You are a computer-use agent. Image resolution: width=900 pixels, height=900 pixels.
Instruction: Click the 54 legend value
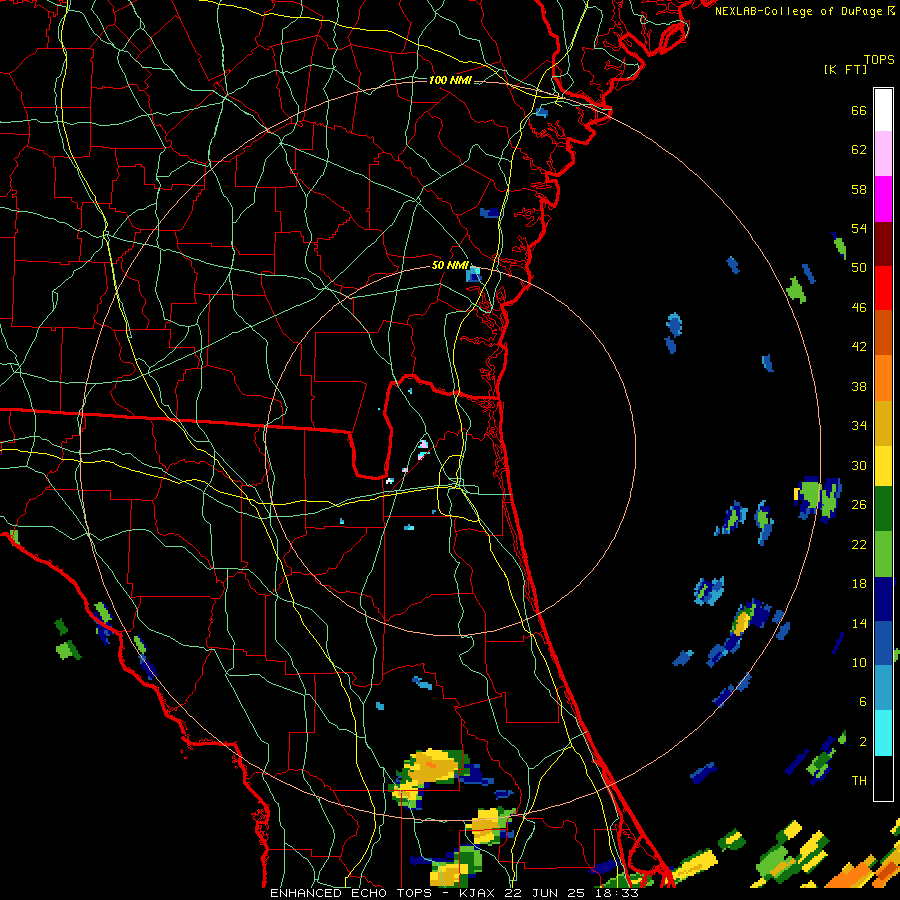[859, 228]
